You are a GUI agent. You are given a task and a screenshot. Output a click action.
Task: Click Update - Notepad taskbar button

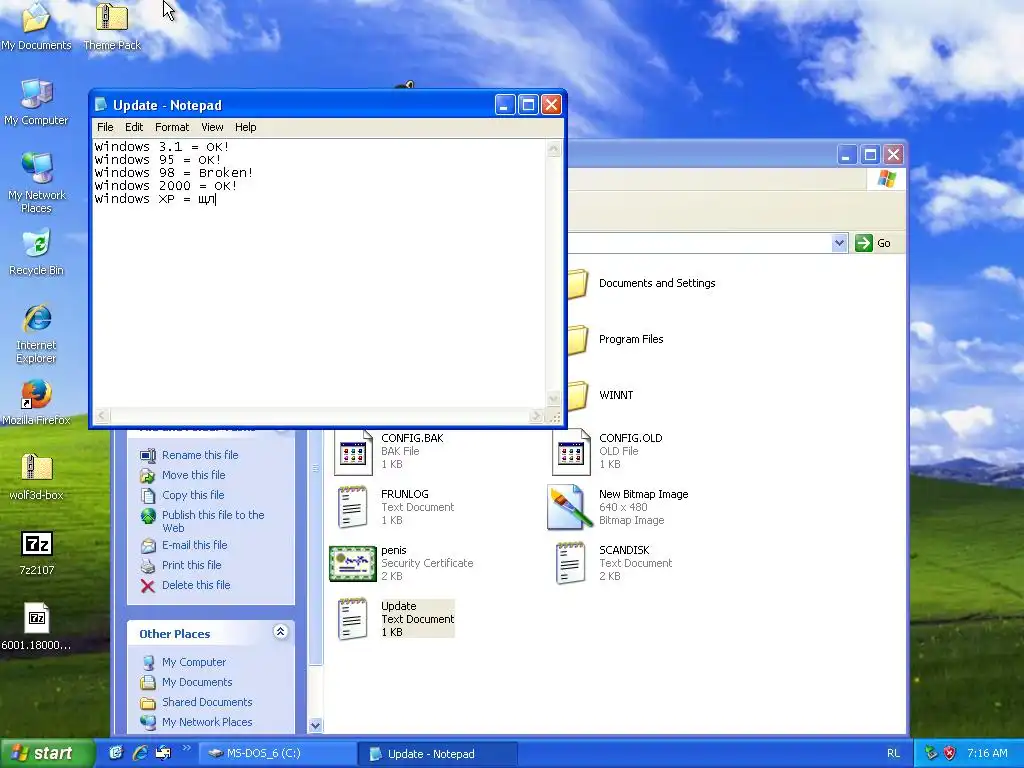click(438, 754)
